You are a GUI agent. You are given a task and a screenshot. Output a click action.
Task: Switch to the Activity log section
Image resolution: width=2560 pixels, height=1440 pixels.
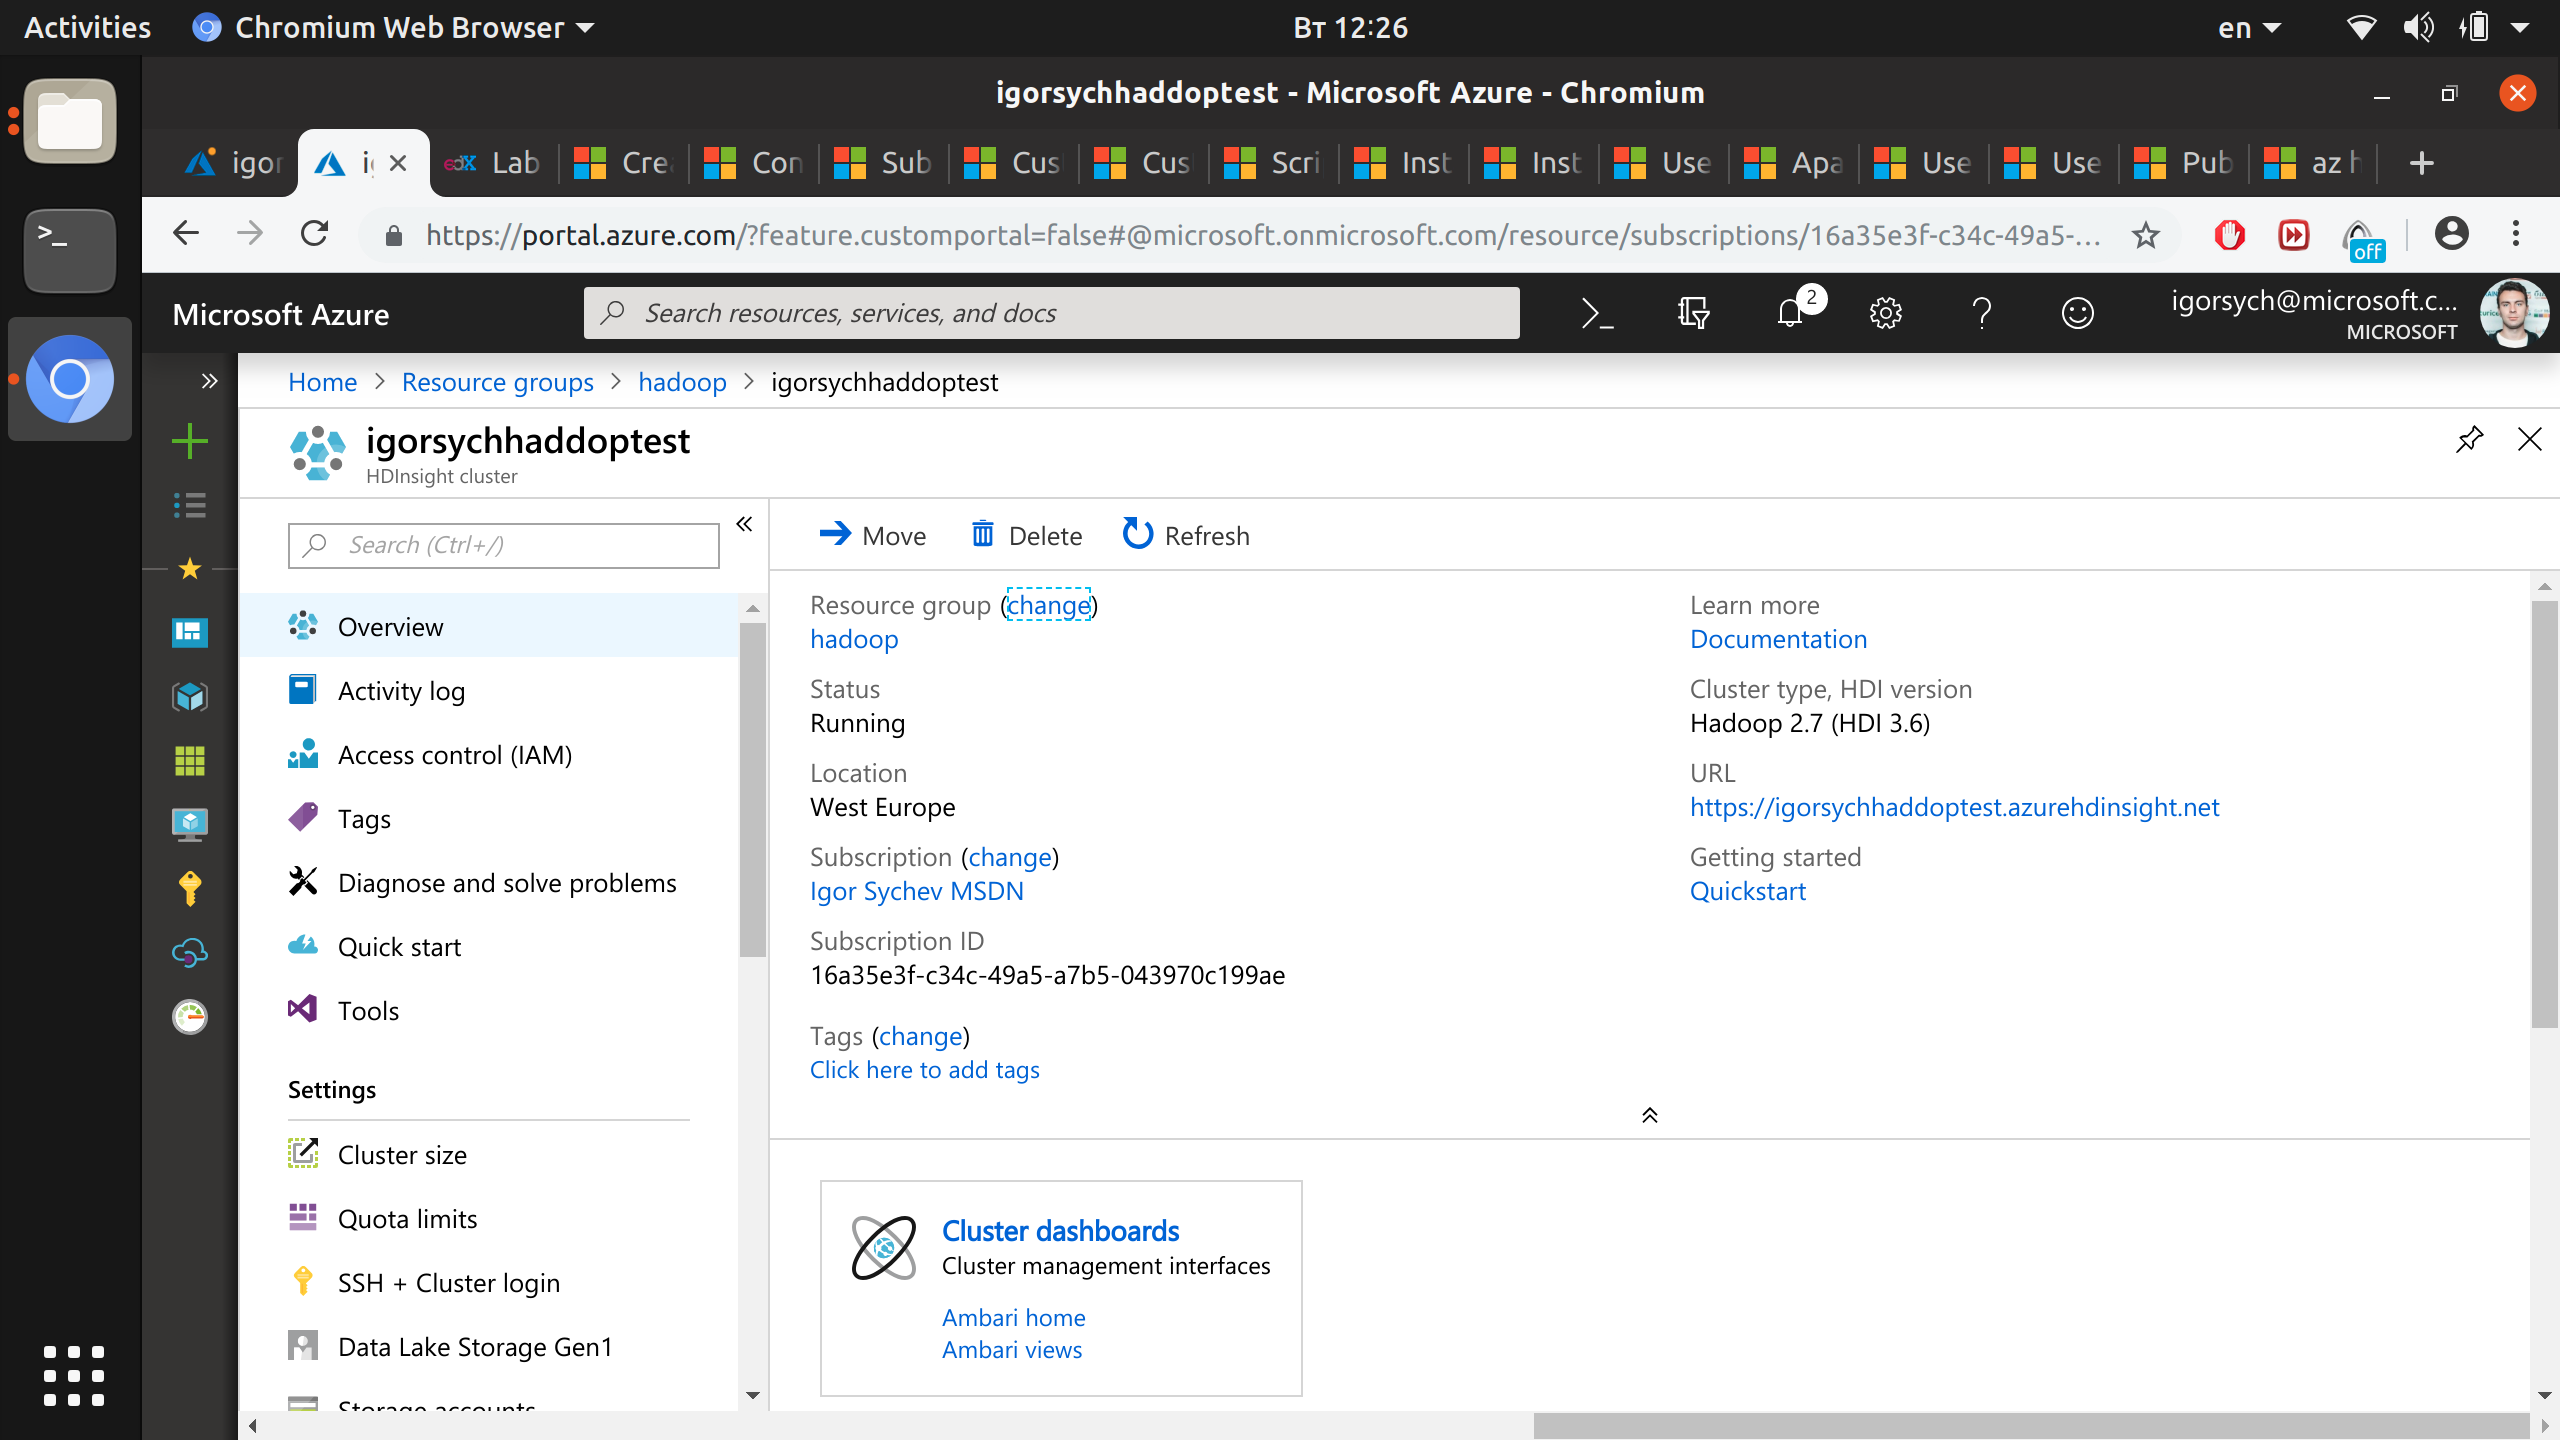pos(400,690)
